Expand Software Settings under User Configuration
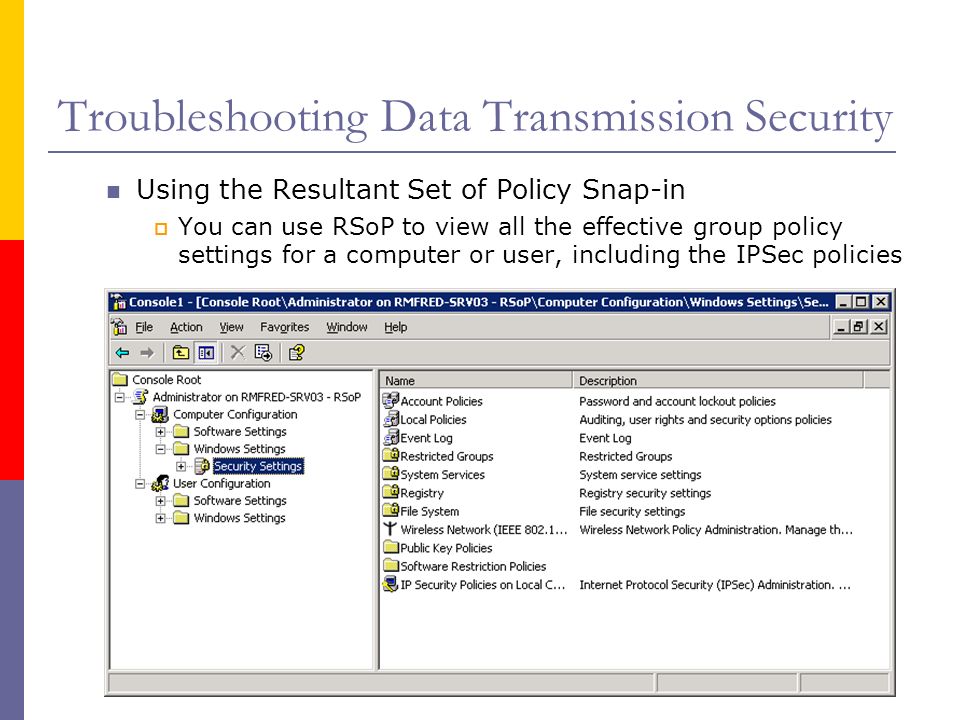 click(x=160, y=501)
